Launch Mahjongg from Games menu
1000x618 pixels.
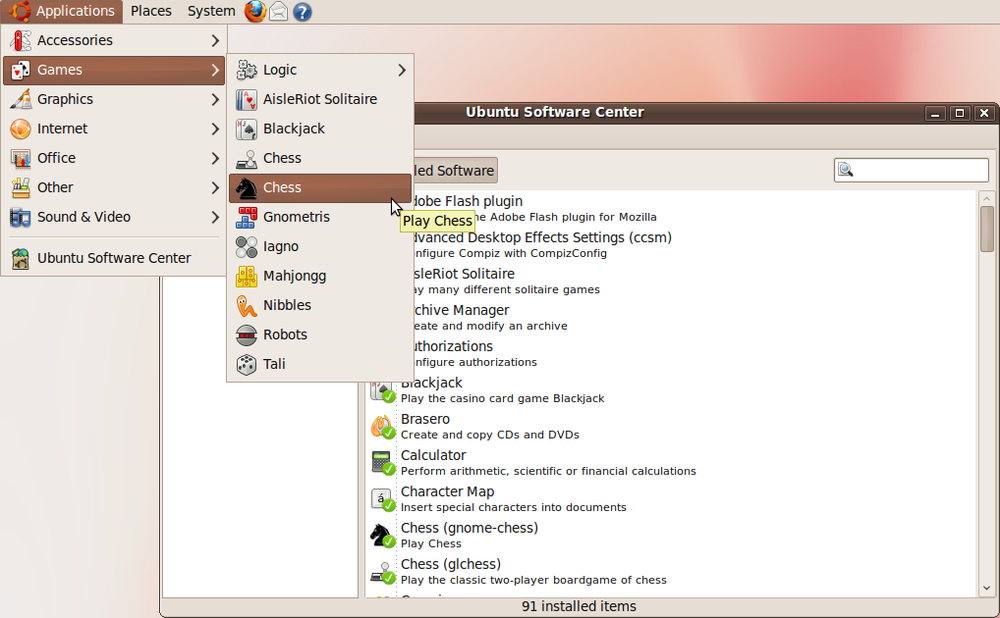coord(320,276)
